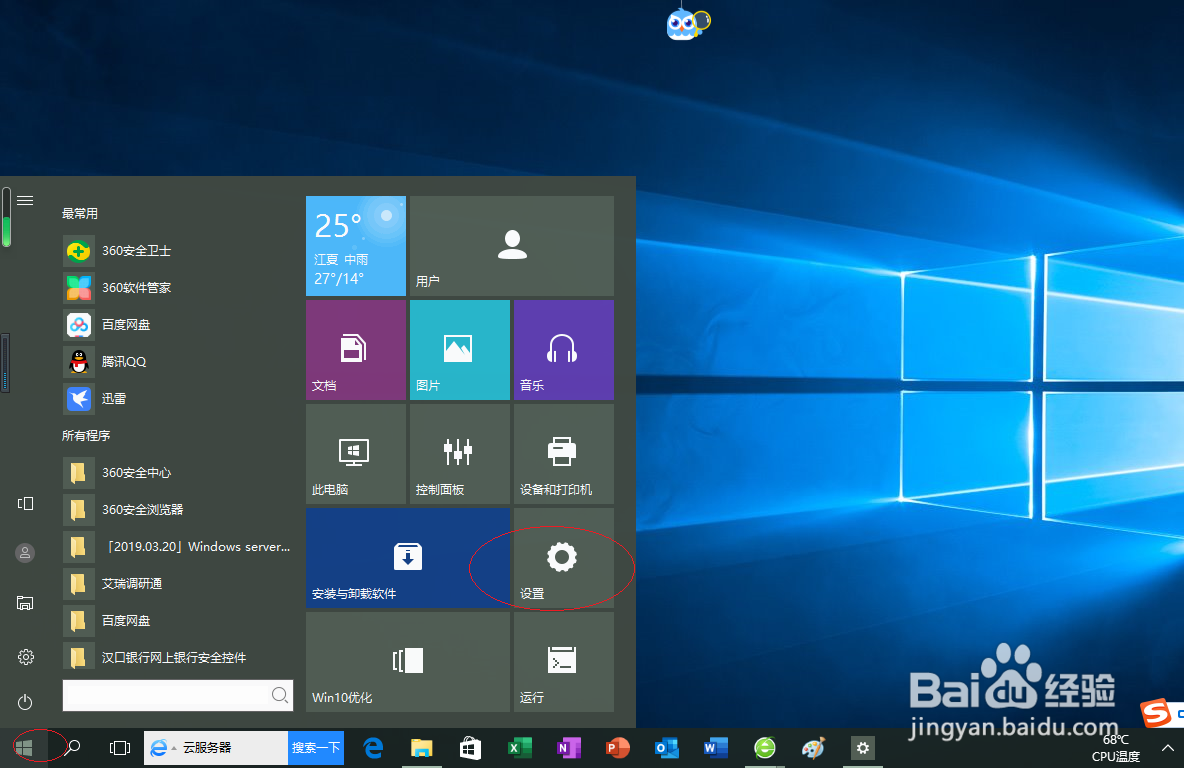This screenshot has height=768, width=1184.
Task: Start Excel from the taskbar
Action: tap(519, 747)
